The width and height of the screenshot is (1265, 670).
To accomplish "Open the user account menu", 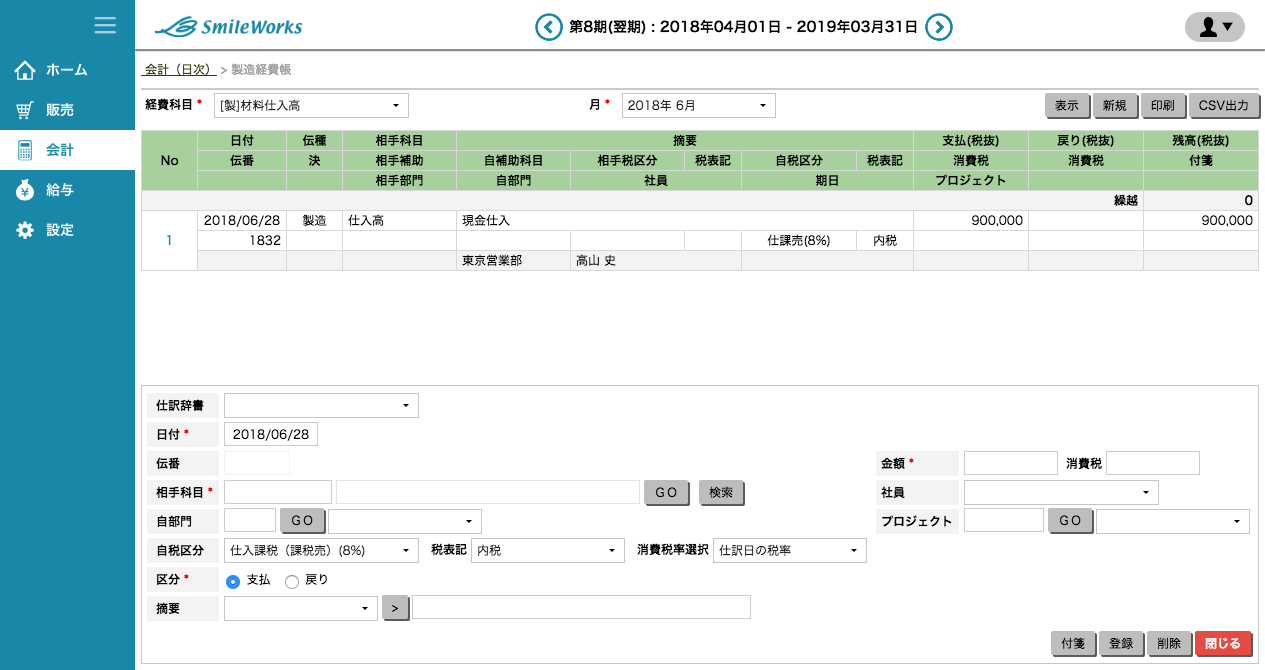I will (x=1214, y=27).
